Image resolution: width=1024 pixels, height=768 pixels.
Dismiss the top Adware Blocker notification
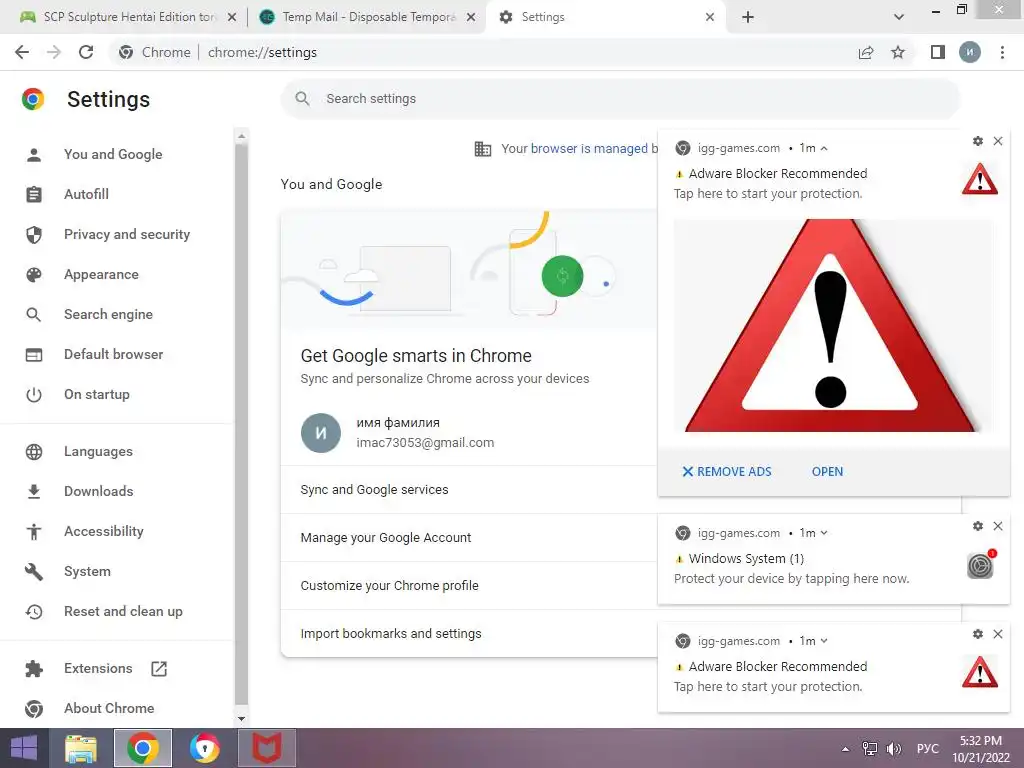coord(998,141)
